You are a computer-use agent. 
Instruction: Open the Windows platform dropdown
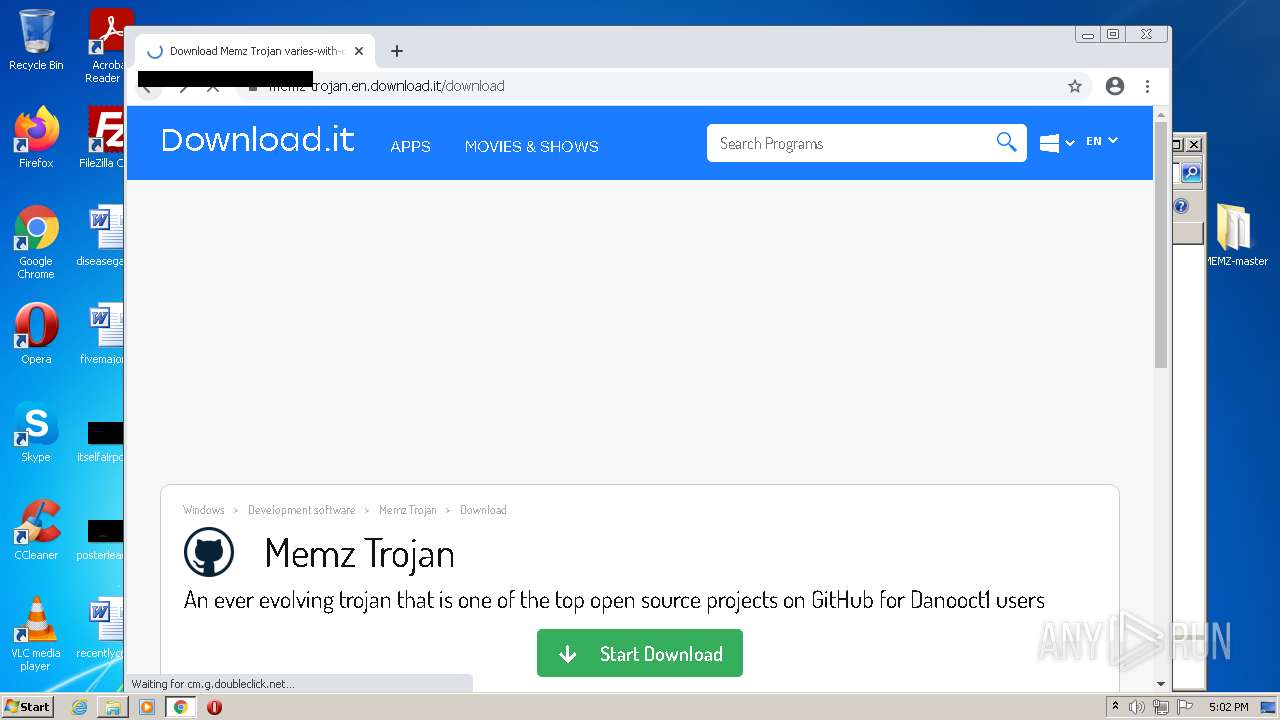pos(1057,143)
